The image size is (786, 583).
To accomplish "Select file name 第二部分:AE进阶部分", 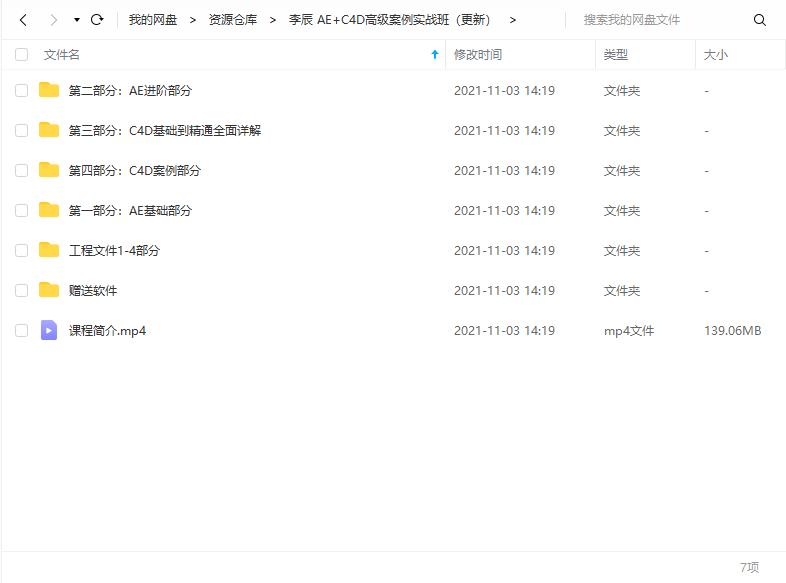I will [x=130, y=91].
